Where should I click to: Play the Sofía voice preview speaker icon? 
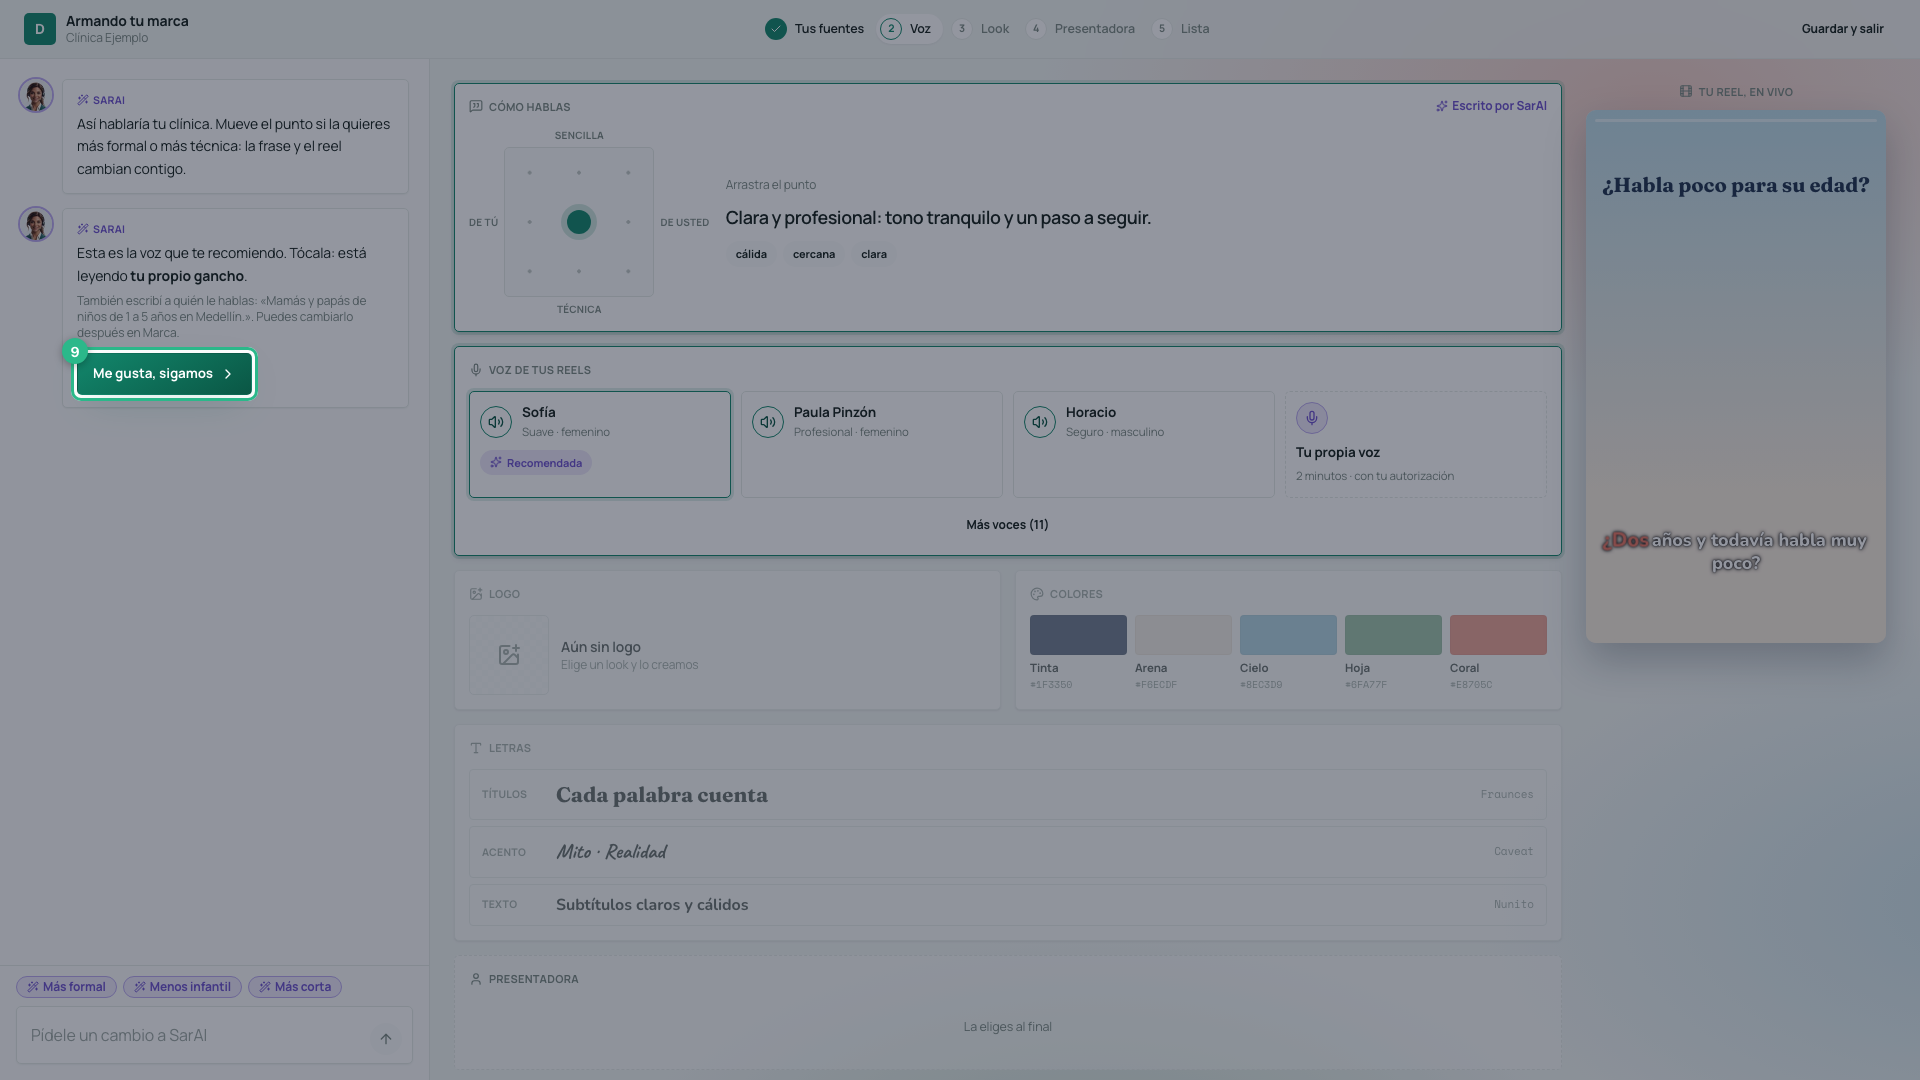pyautogui.click(x=496, y=422)
